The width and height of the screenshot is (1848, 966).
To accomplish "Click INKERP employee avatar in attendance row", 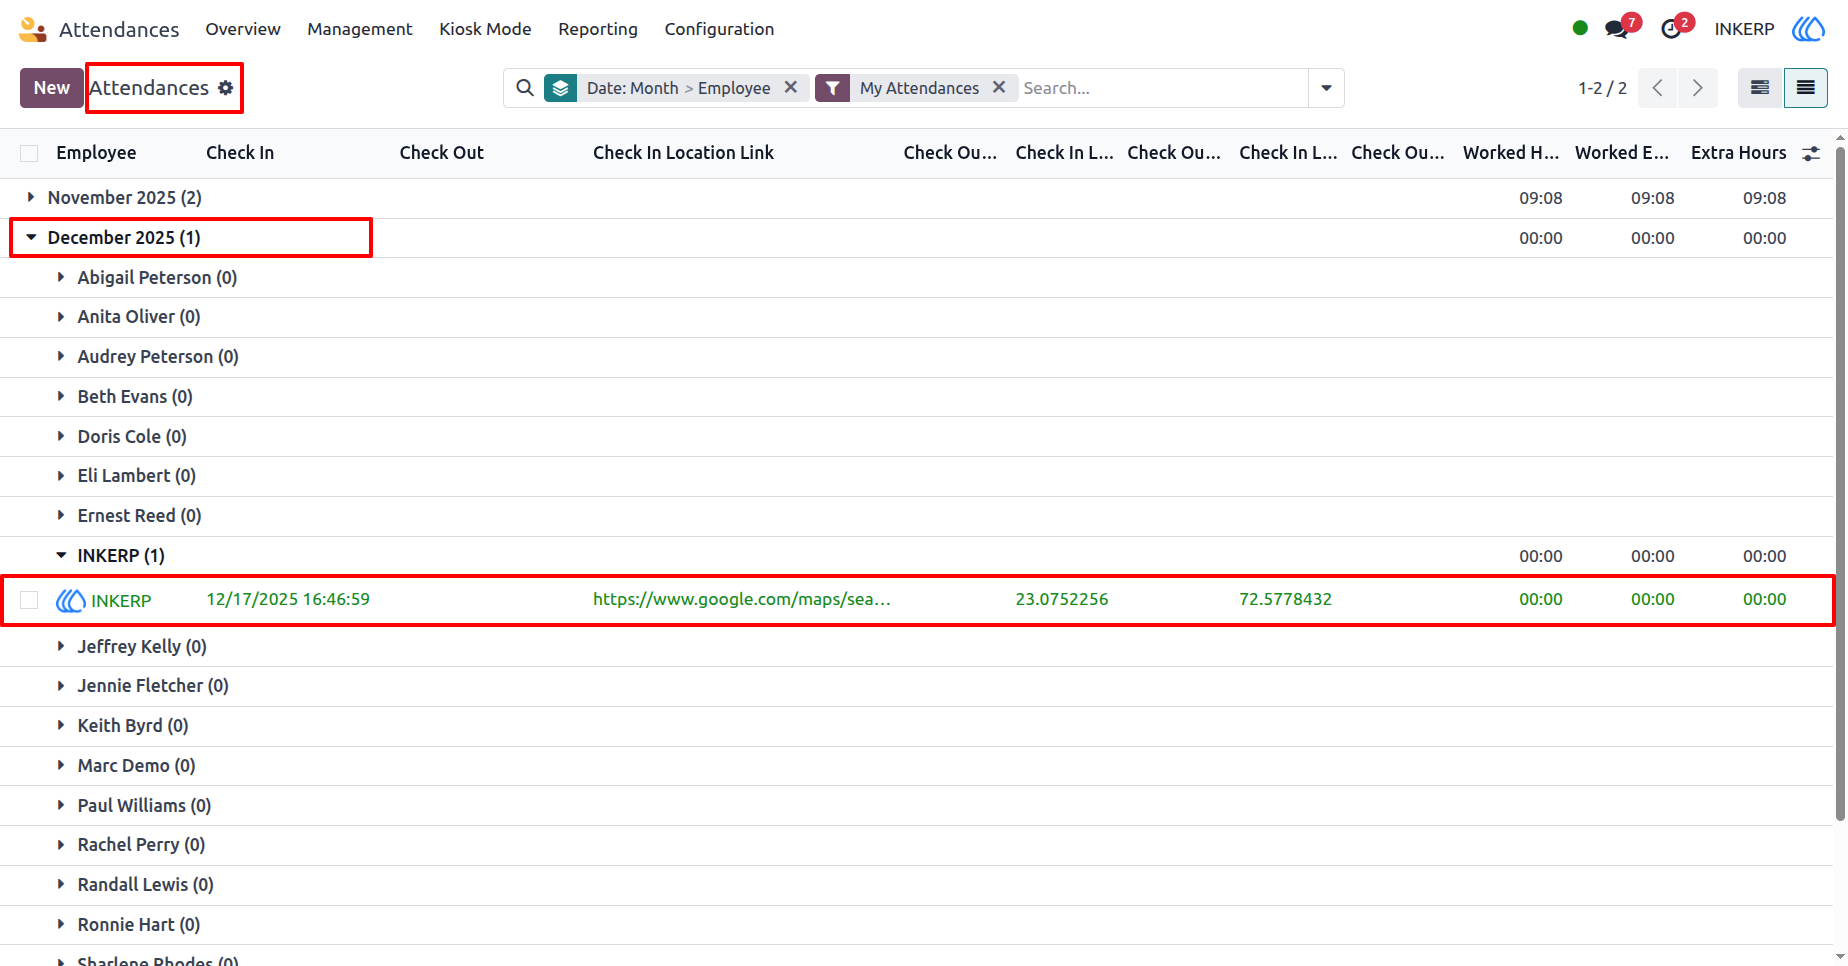I will click(70, 600).
